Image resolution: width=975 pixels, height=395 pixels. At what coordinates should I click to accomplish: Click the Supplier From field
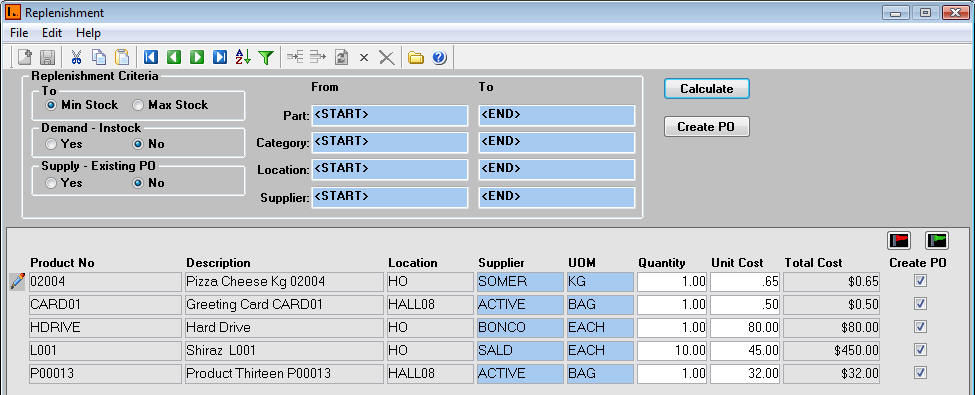click(390, 197)
